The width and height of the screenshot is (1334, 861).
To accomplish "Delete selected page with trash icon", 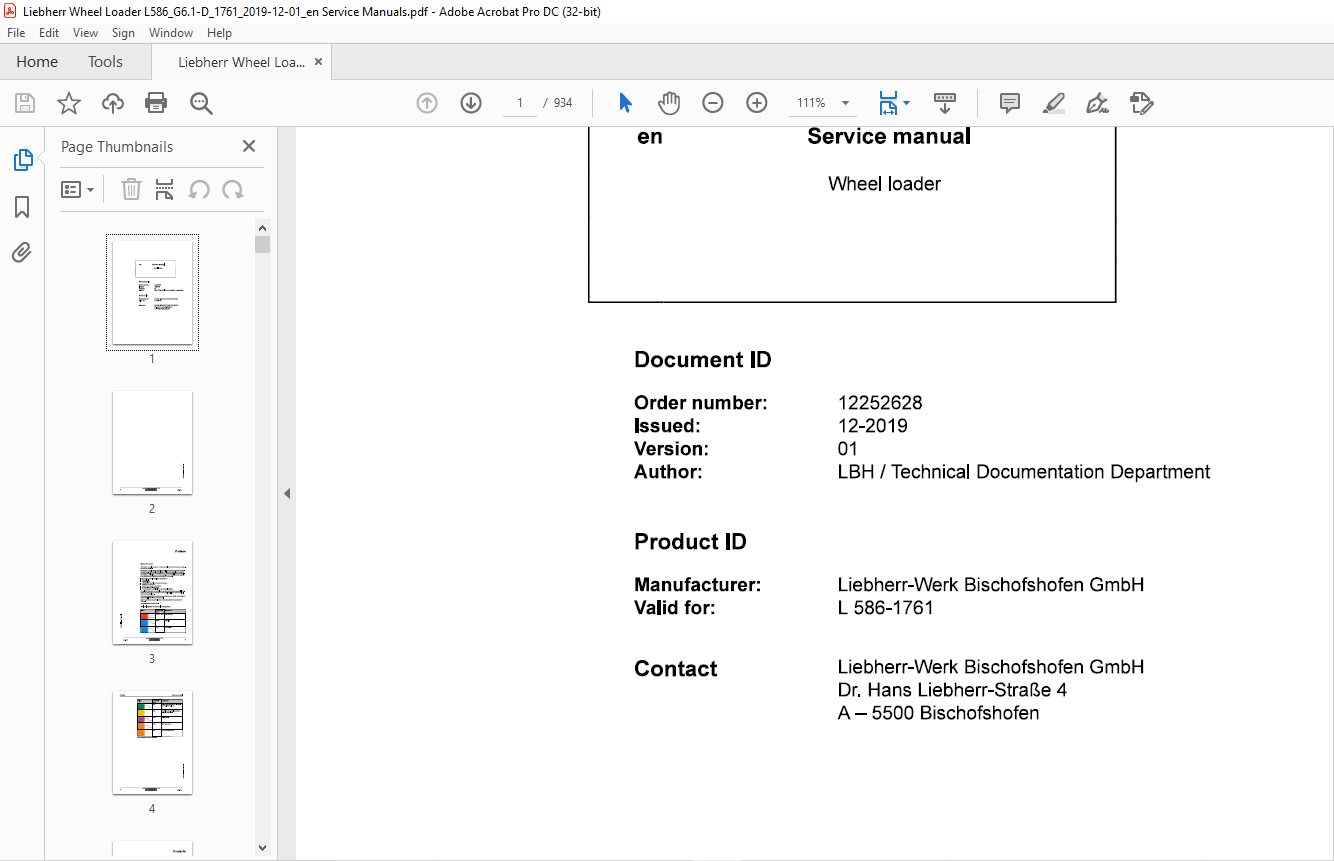I will (x=131, y=189).
